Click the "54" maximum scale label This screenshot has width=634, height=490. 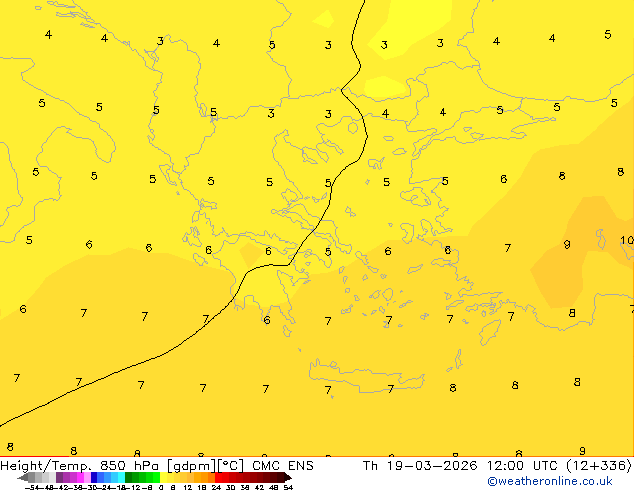[288, 487]
